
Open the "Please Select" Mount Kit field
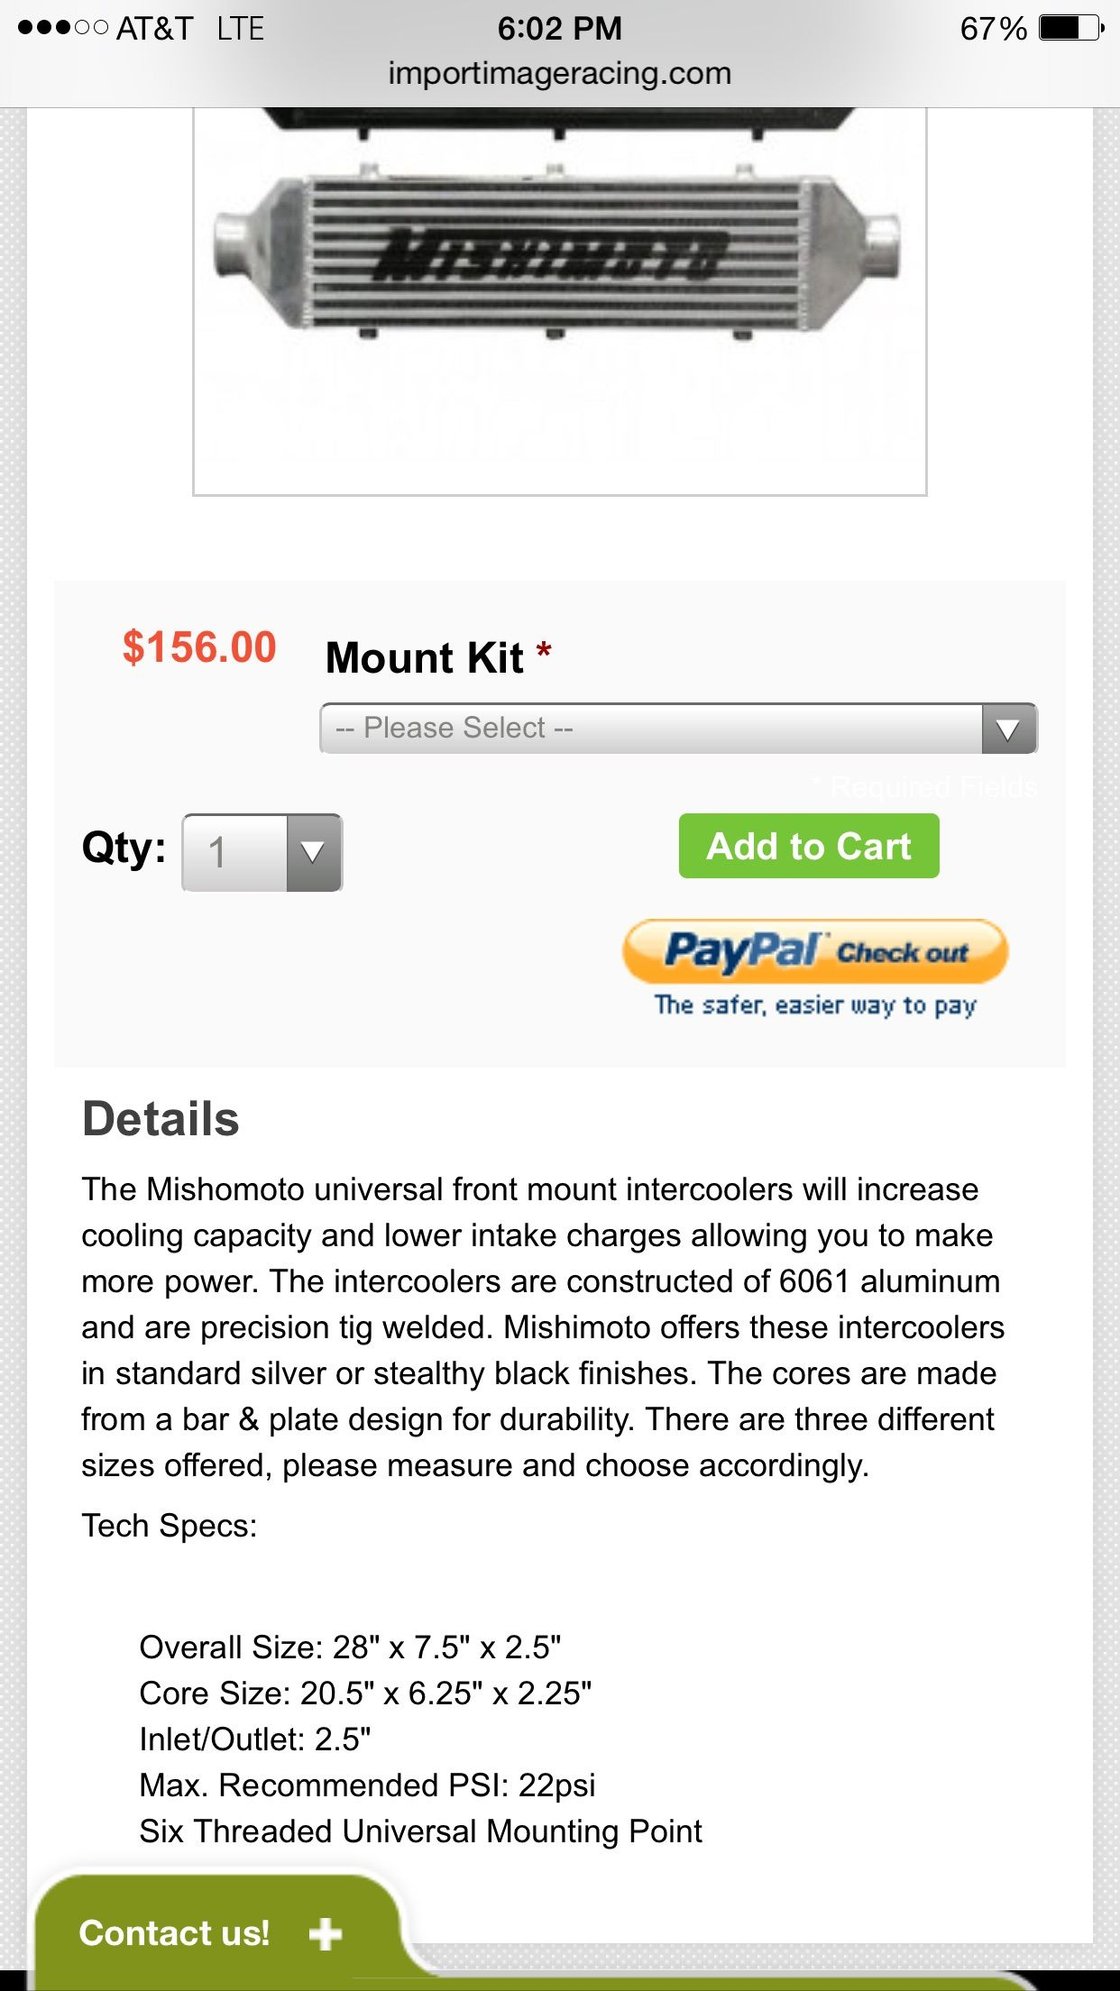coord(652,729)
